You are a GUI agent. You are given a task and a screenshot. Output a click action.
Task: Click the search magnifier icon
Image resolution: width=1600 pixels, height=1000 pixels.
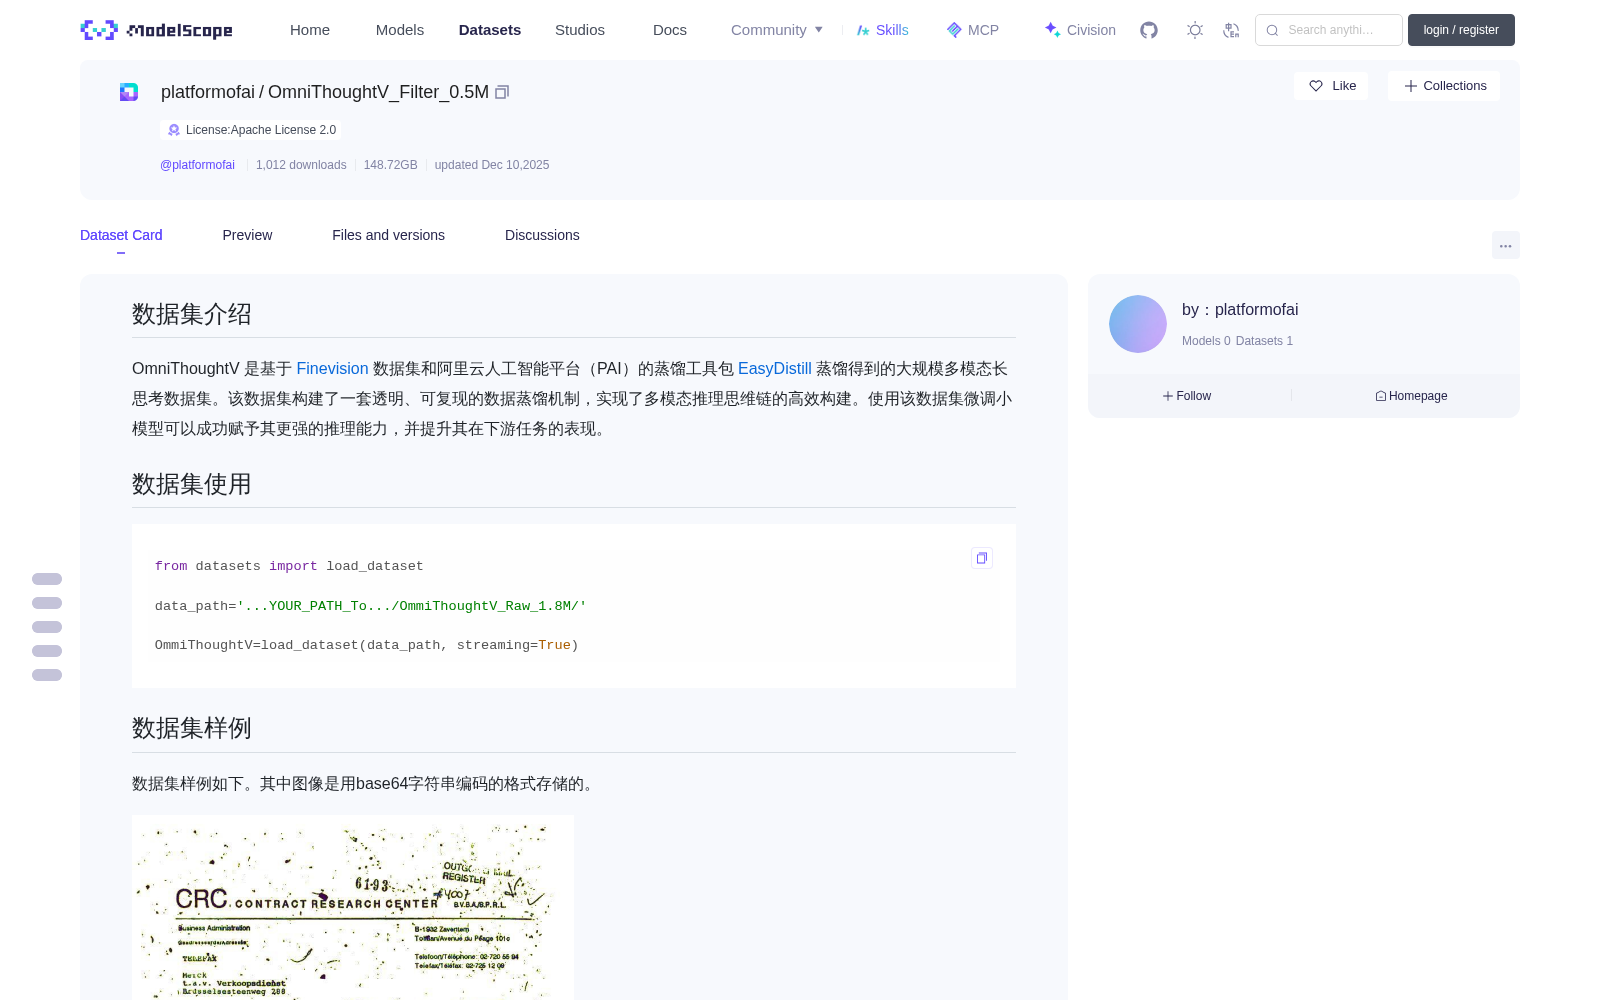click(x=1272, y=30)
